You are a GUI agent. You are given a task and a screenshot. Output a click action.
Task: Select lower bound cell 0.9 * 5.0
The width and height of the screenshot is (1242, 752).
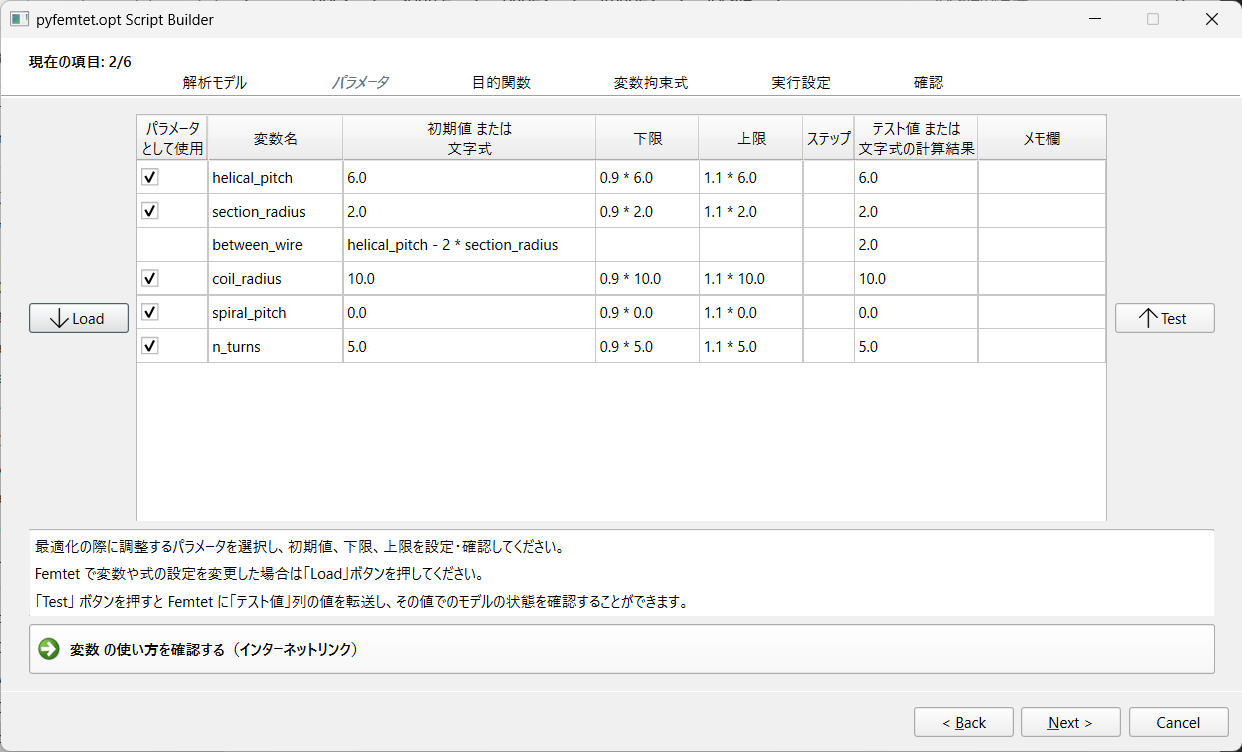(x=647, y=346)
